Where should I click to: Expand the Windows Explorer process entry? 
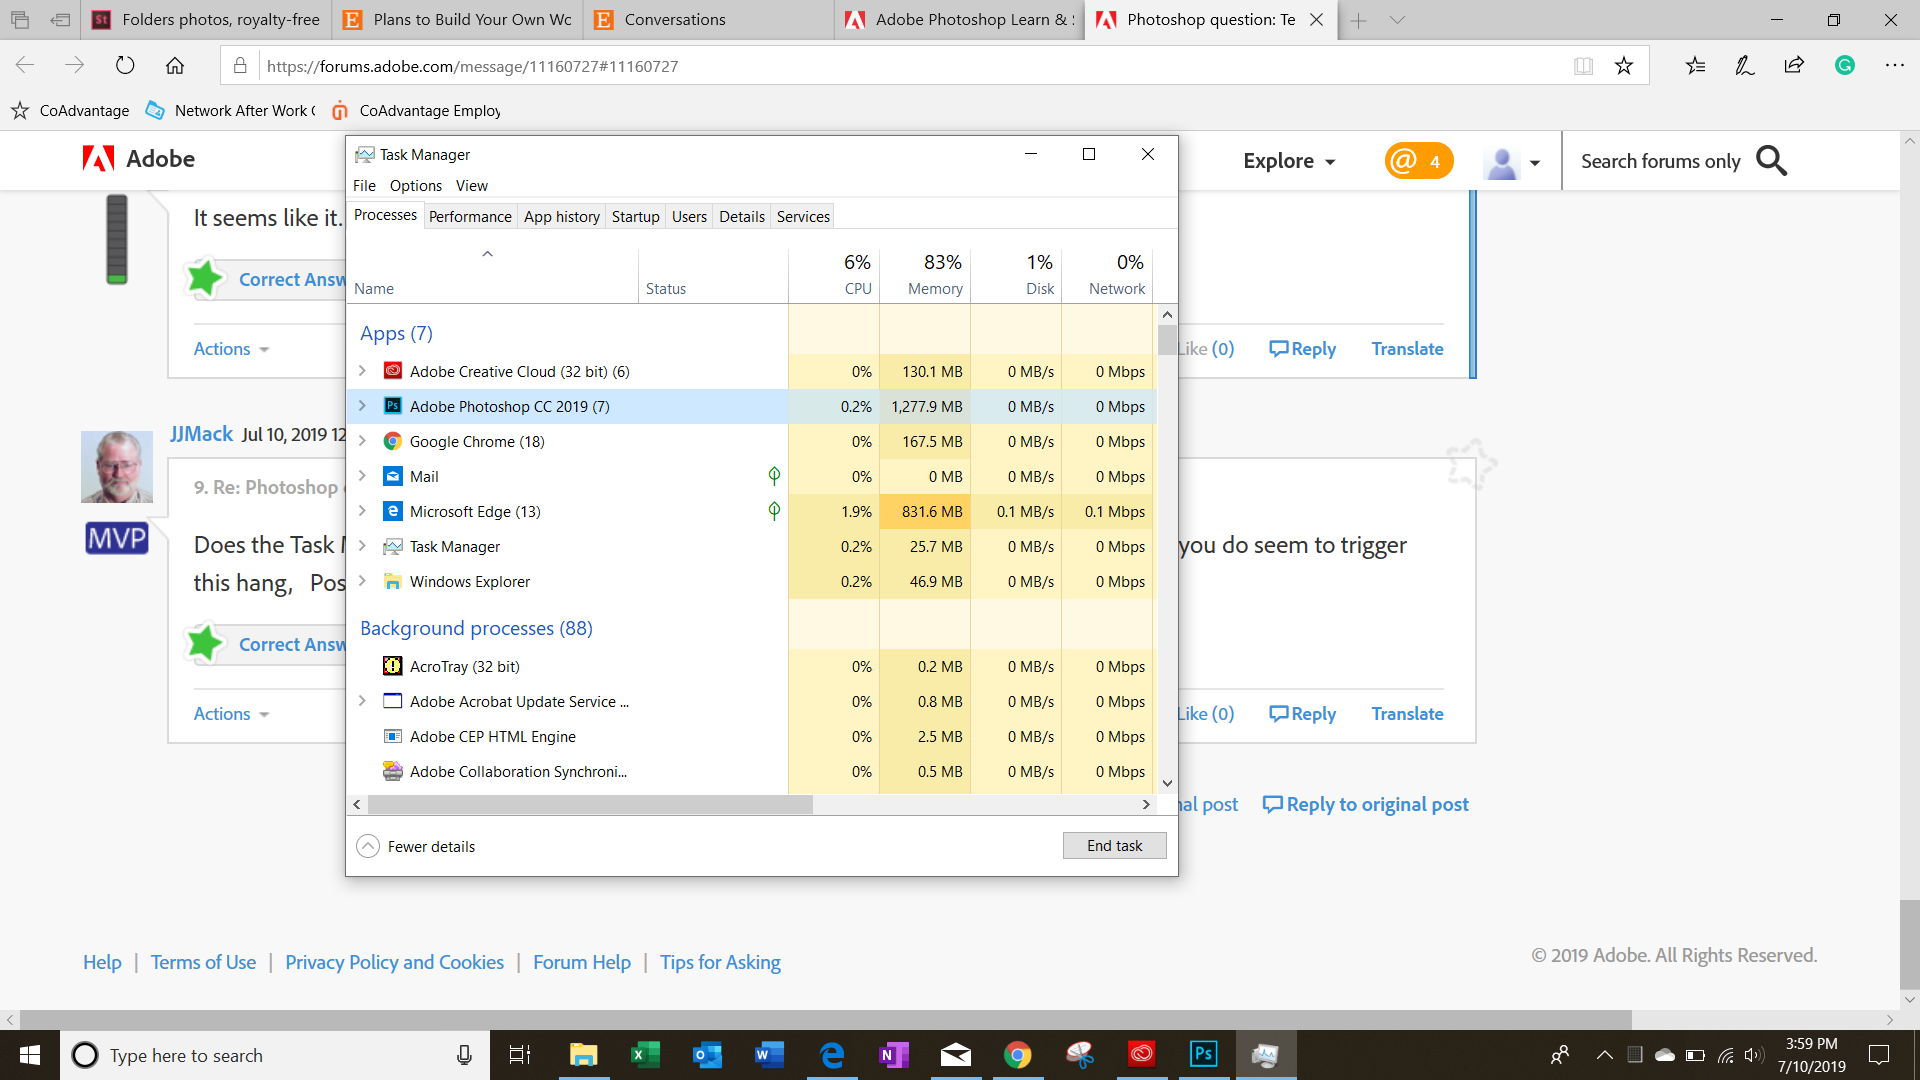(x=362, y=581)
